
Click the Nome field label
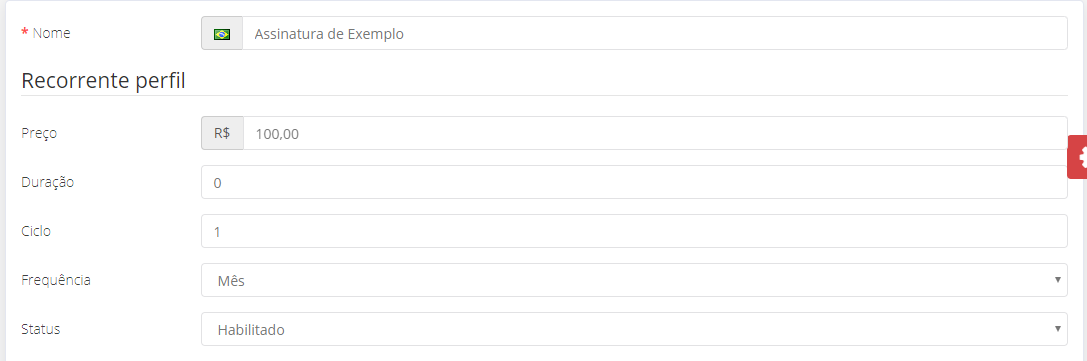(x=51, y=33)
